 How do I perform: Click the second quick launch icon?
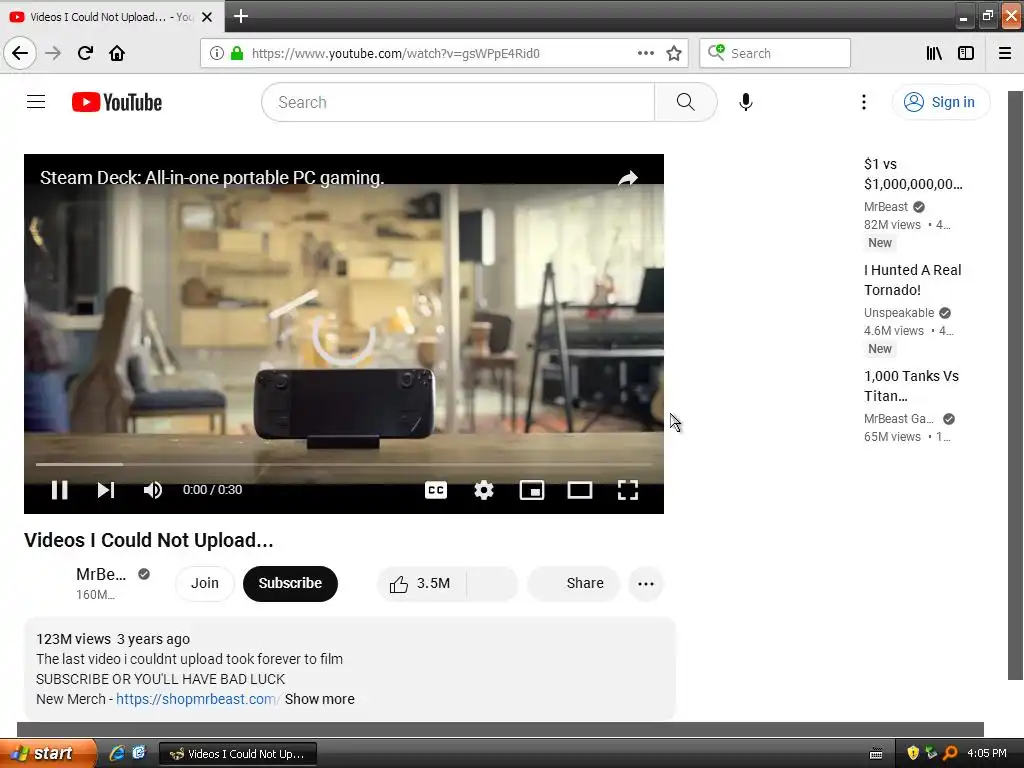(x=138, y=753)
